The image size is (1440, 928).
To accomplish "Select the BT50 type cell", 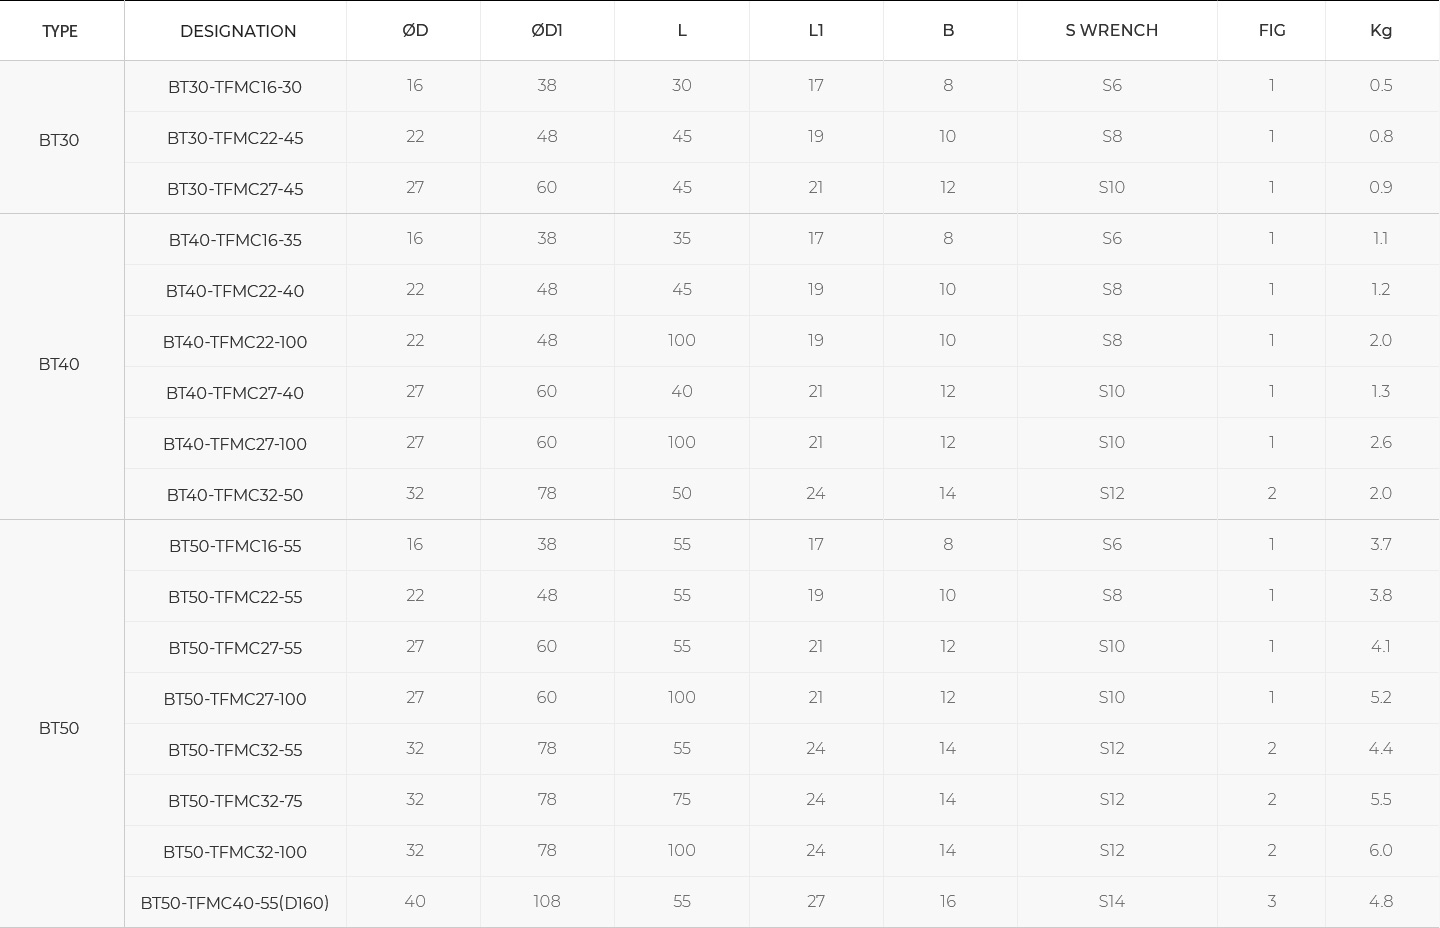I will [59, 728].
